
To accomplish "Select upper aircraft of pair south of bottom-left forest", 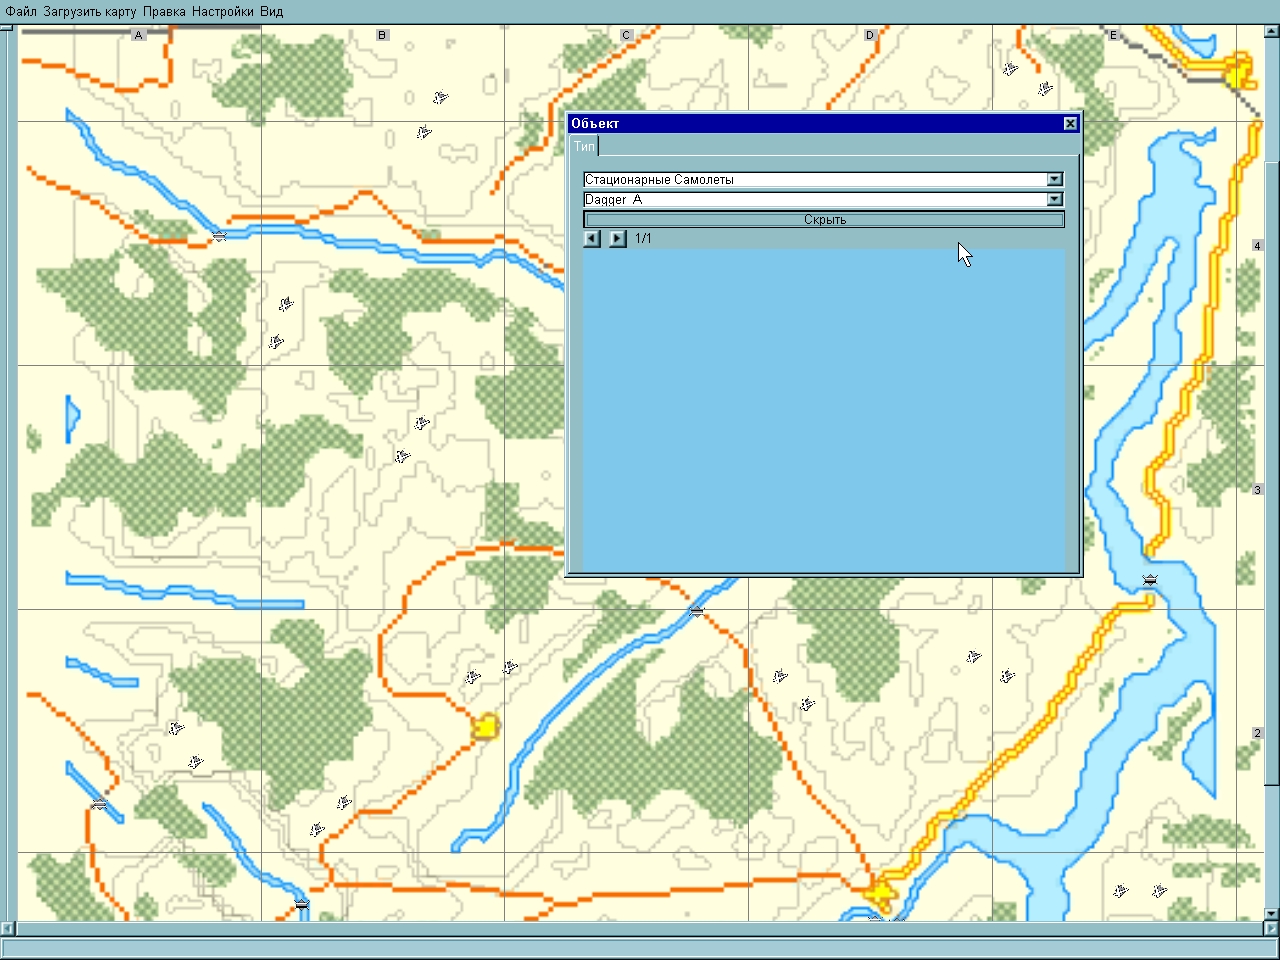I will 344,802.
